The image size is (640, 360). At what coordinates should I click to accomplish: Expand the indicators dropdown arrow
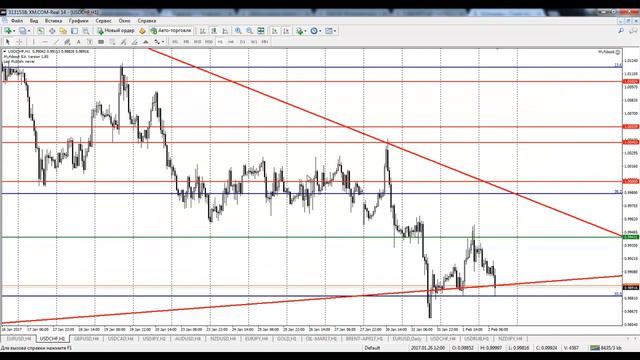[306, 31]
